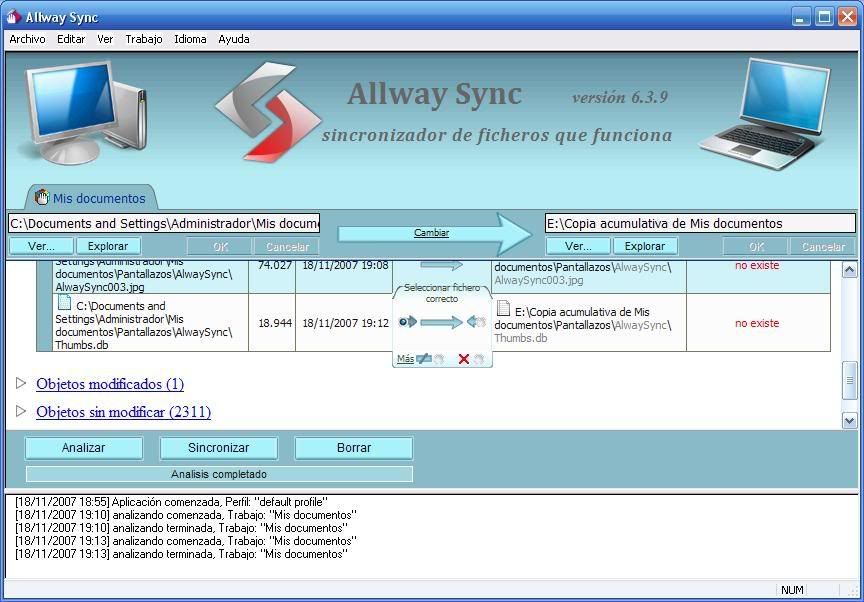Click the Borrar button
The height and width of the screenshot is (602, 864).
(x=354, y=448)
